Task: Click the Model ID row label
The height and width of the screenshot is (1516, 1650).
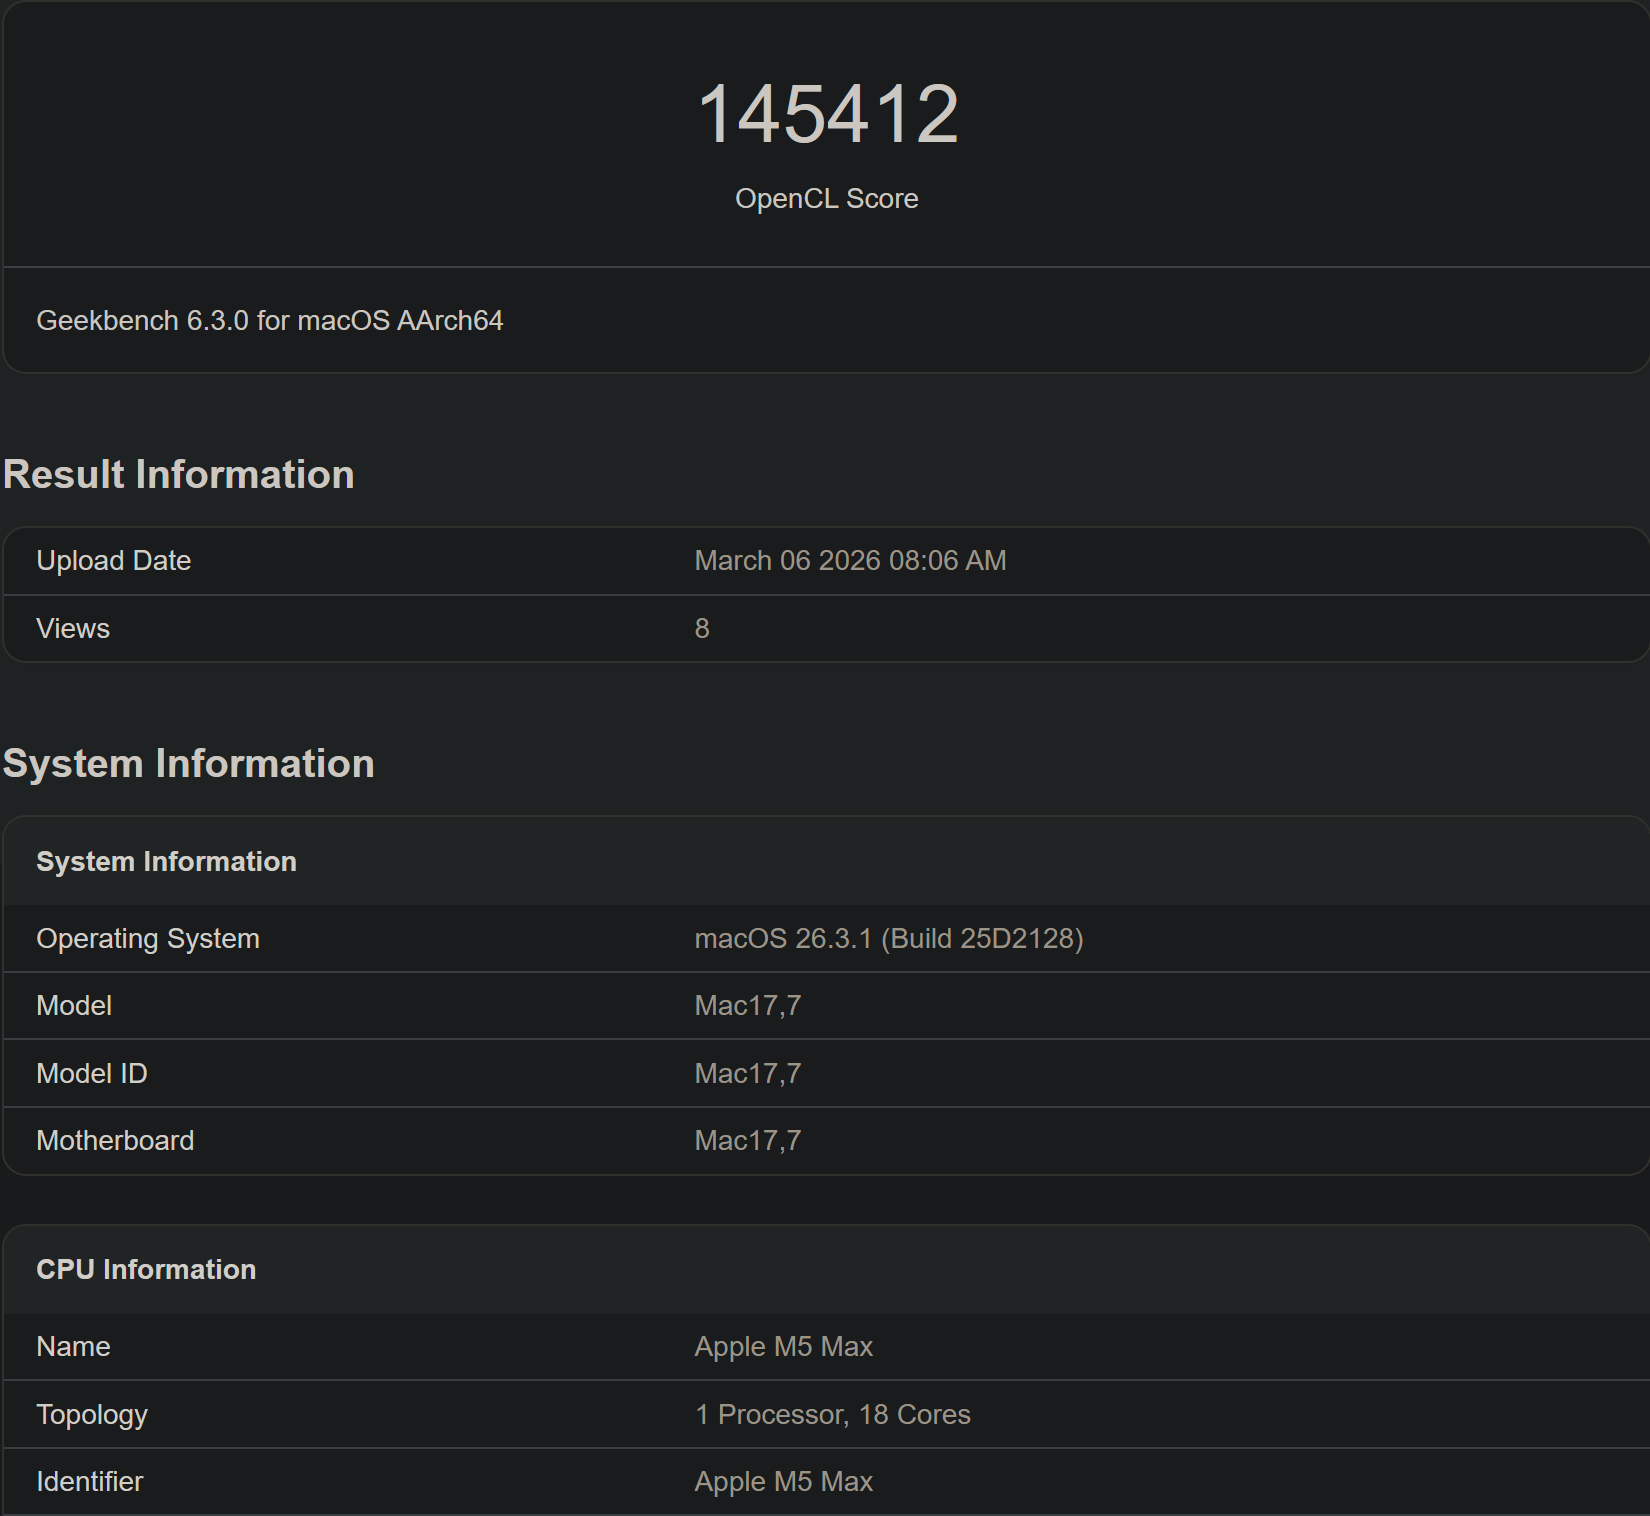Action: [x=92, y=1074]
